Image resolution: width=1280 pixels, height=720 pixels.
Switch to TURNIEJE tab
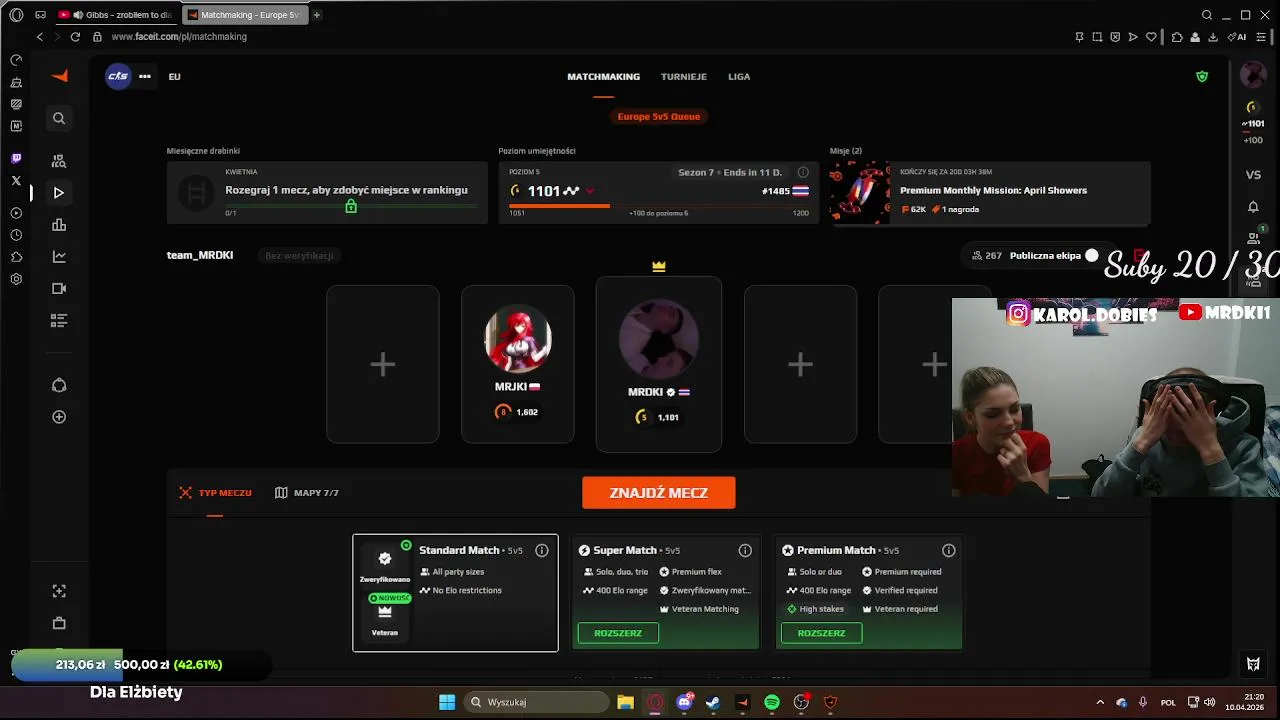(684, 76)
